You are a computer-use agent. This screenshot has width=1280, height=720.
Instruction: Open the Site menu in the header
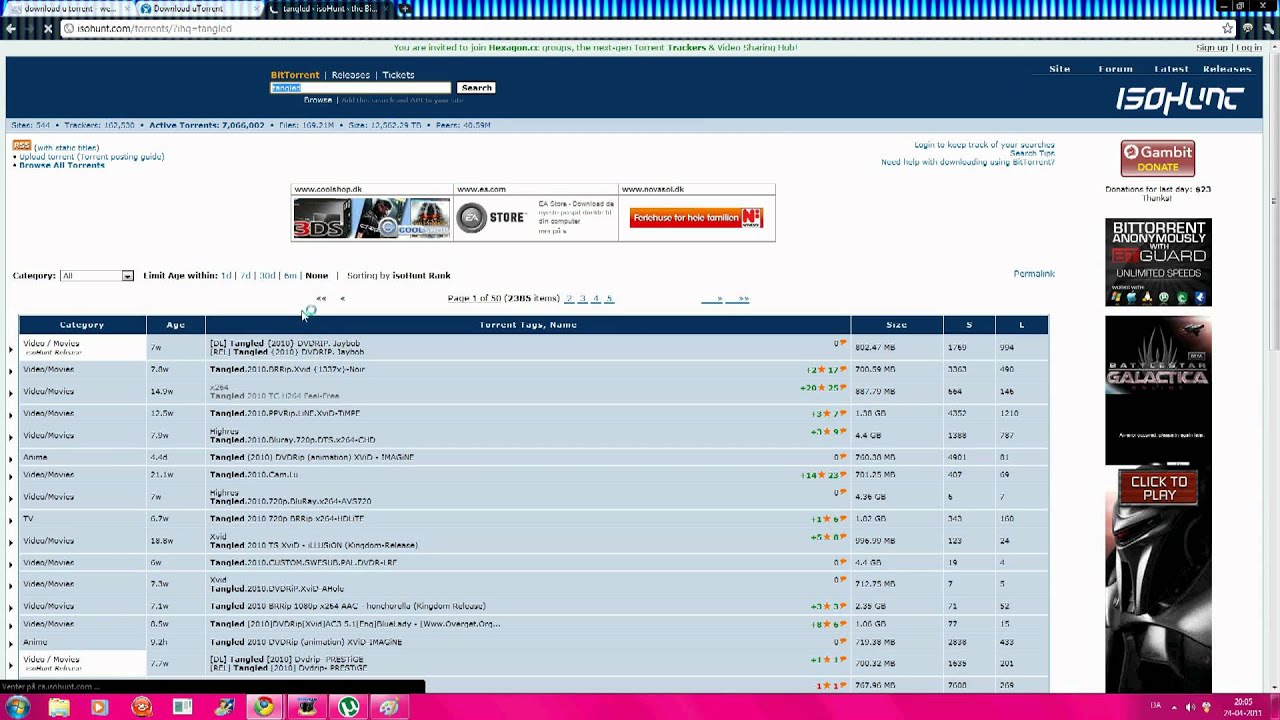(1059, 69)
